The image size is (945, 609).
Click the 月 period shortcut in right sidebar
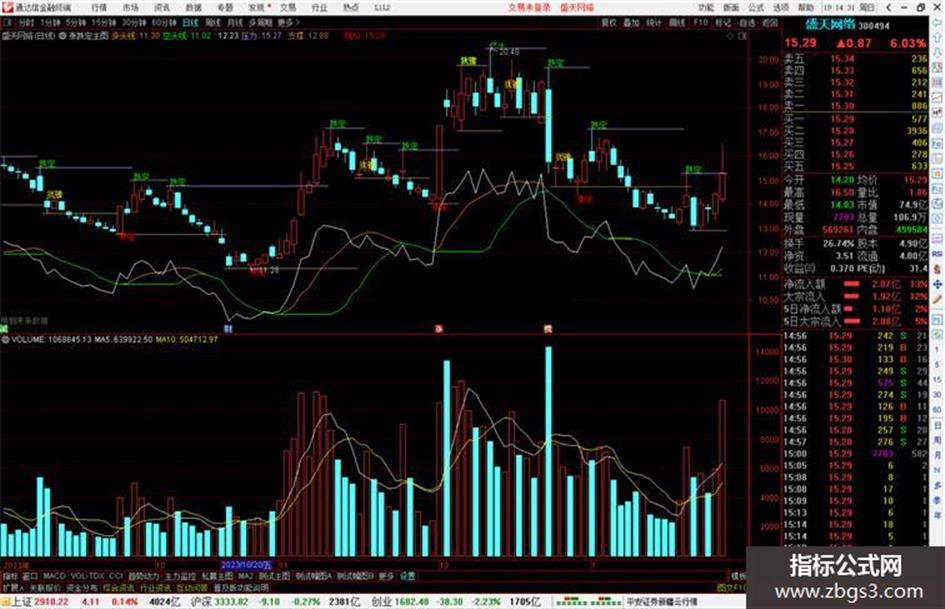coord(937,455)
